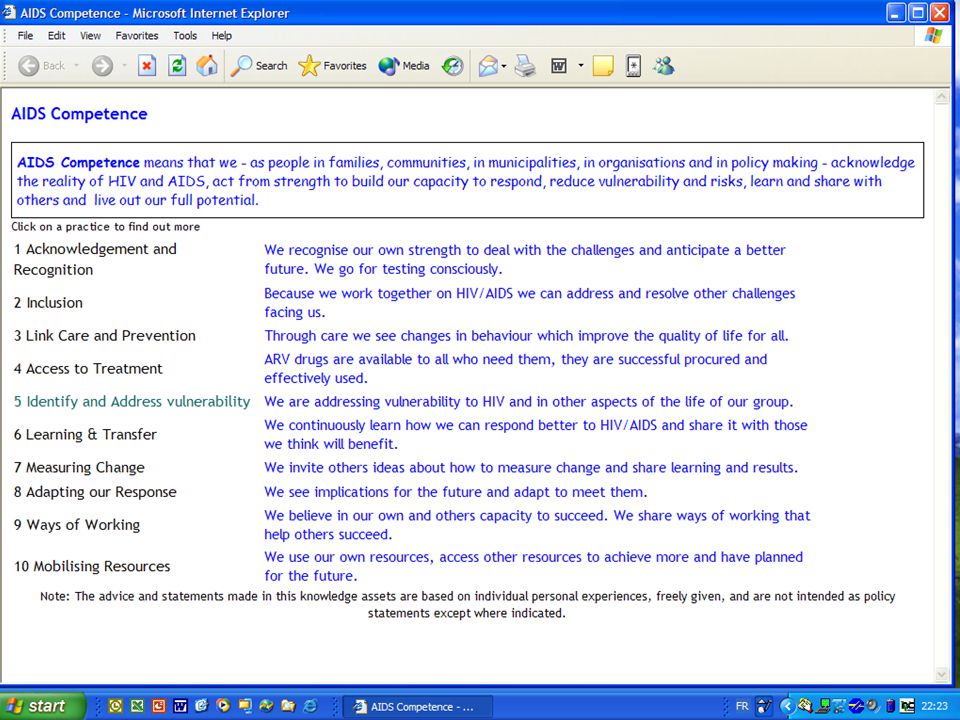Click the Forward navigation arrow
The image size is (960, 720).
click(102, 66)
